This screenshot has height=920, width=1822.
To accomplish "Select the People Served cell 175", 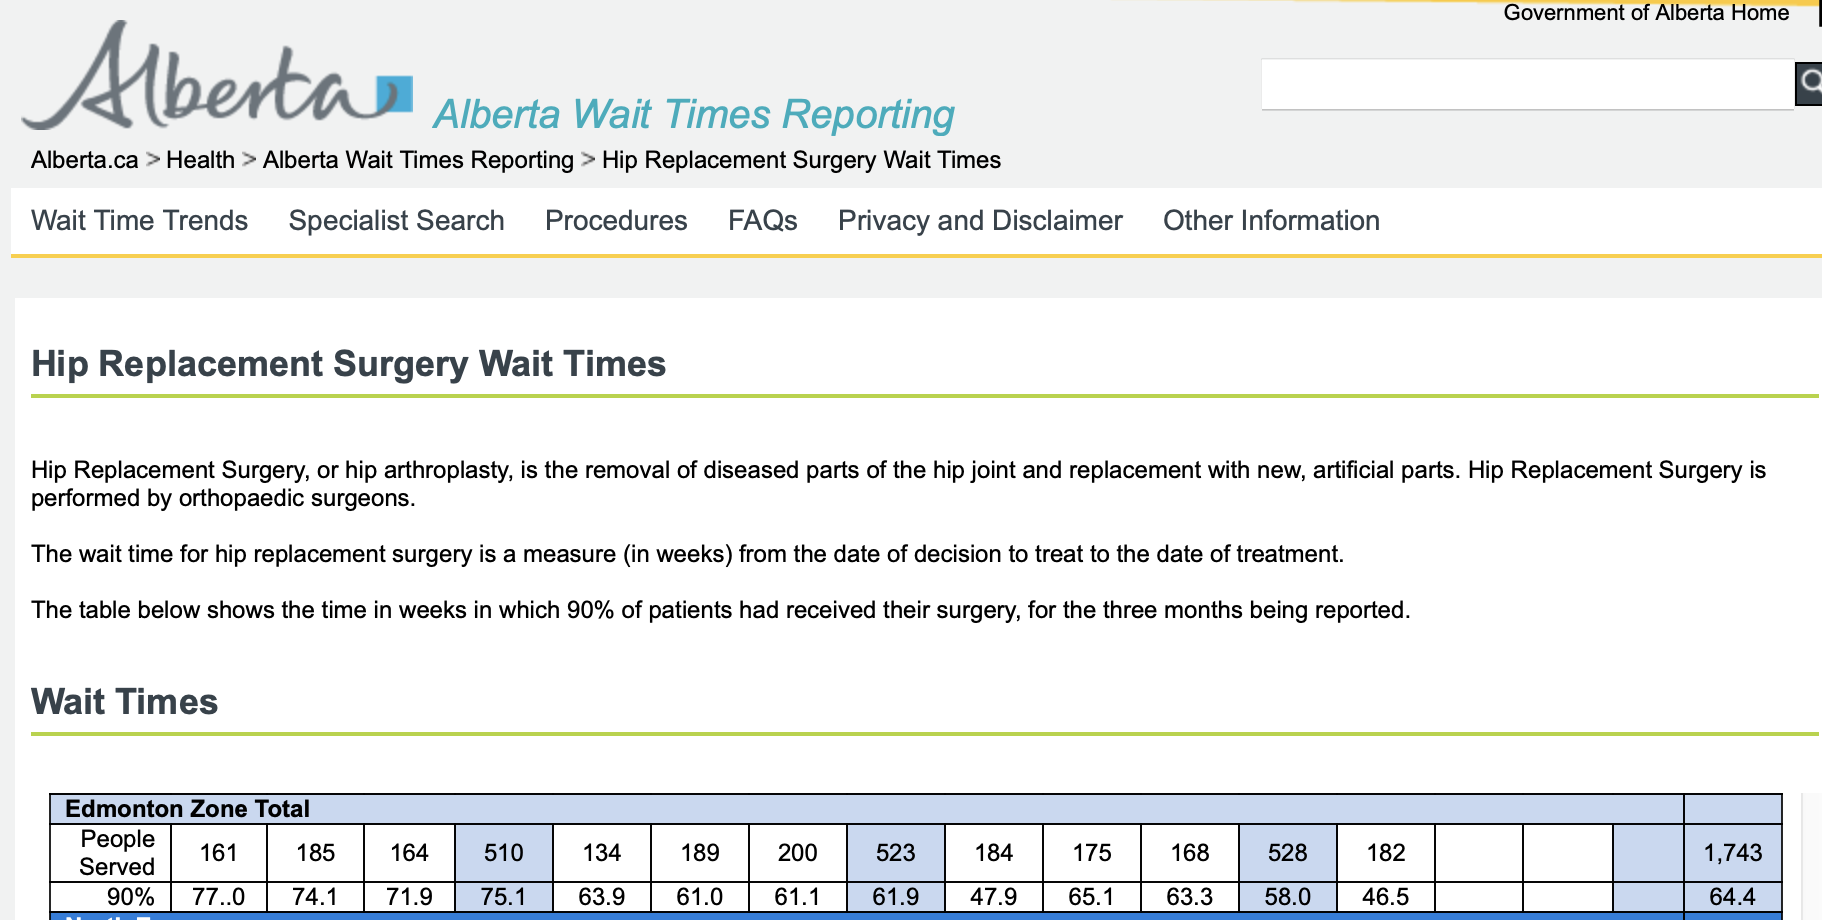I will pyautogui.click(x=1092, y=853).
